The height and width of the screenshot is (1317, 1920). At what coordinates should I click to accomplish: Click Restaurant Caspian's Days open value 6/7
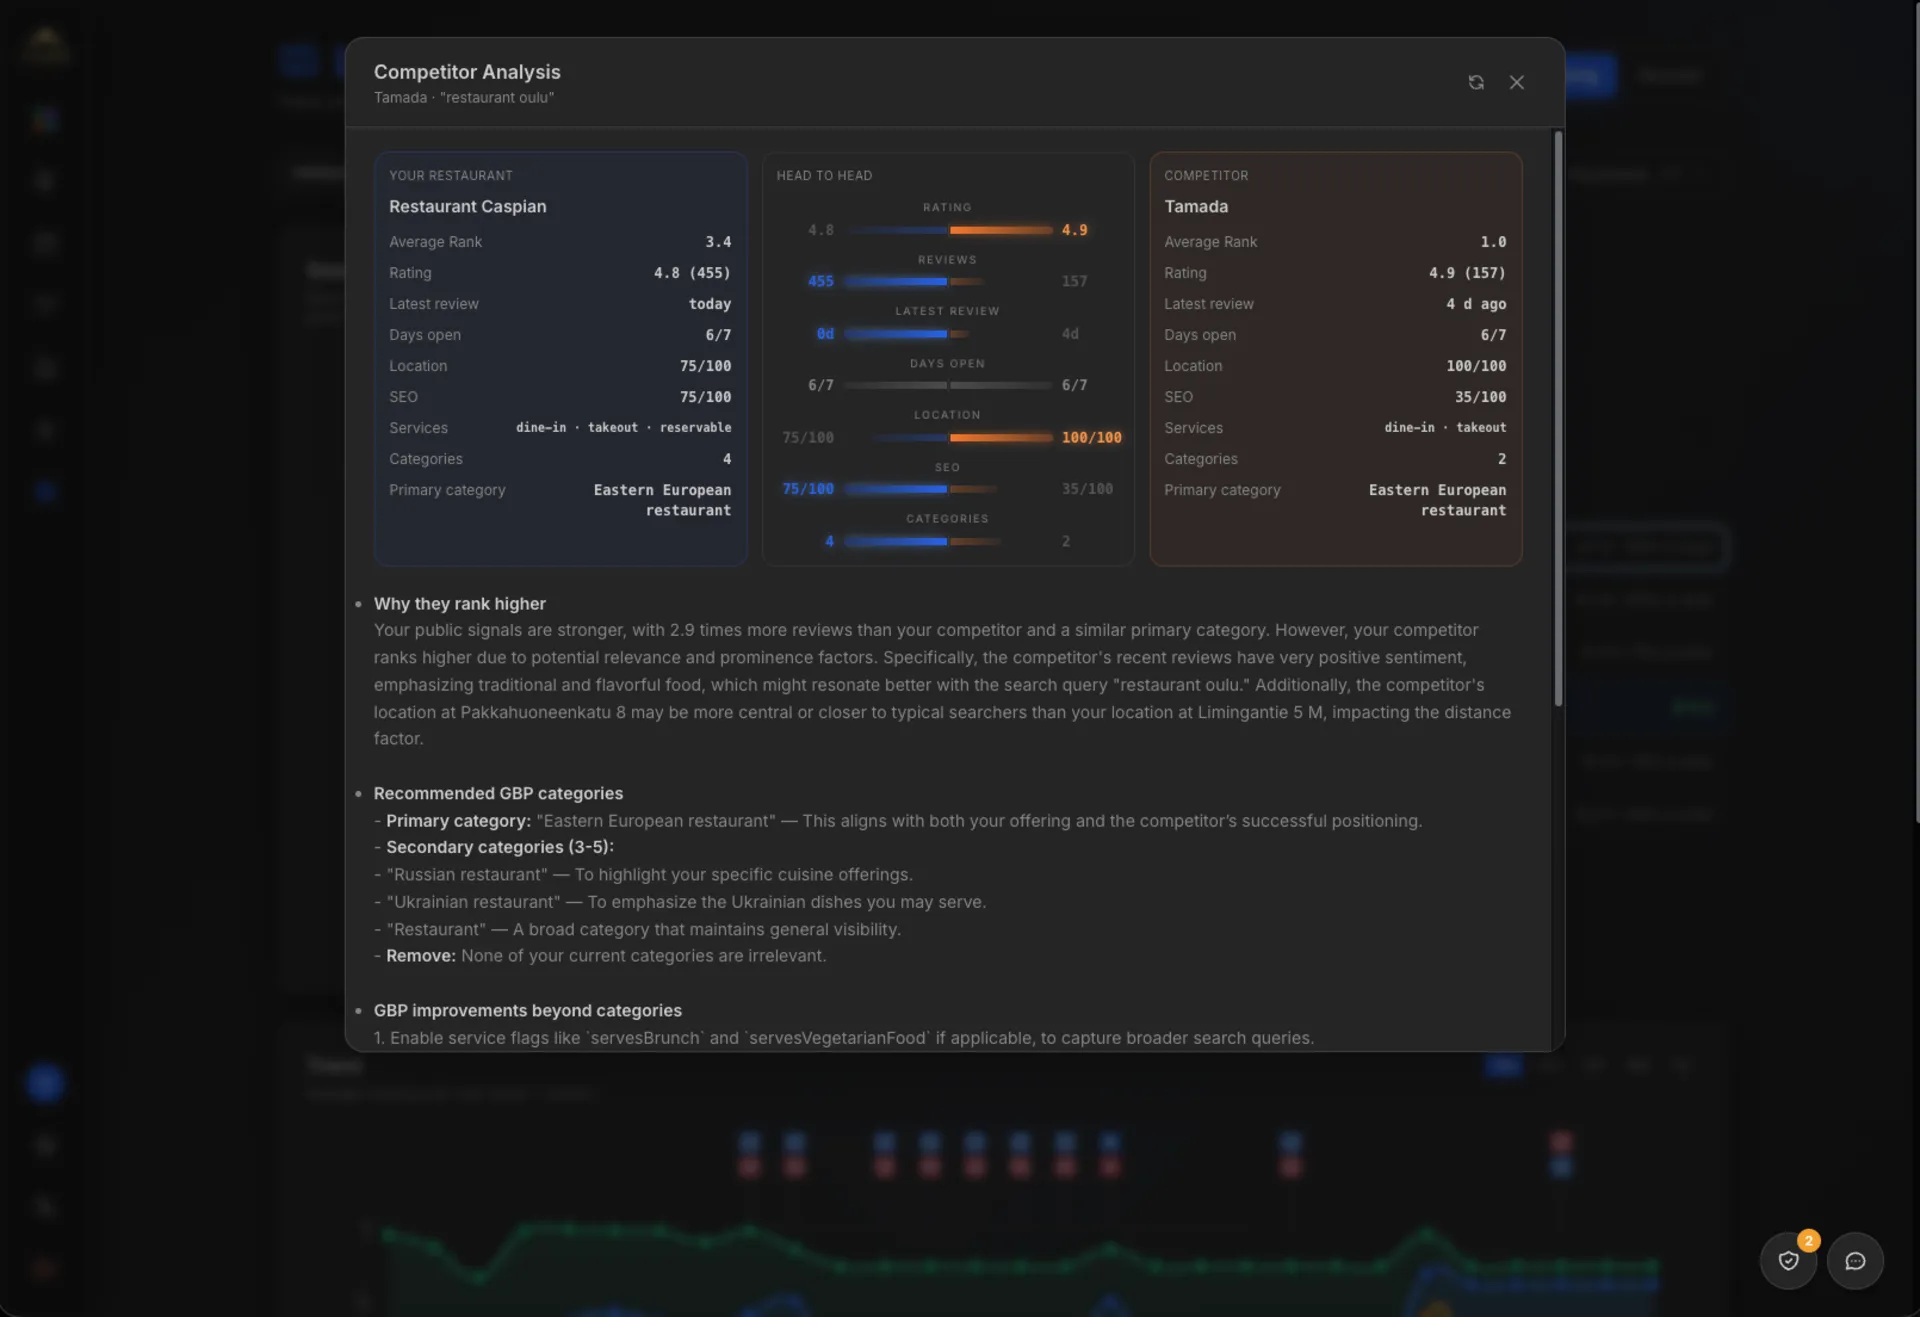718,335
